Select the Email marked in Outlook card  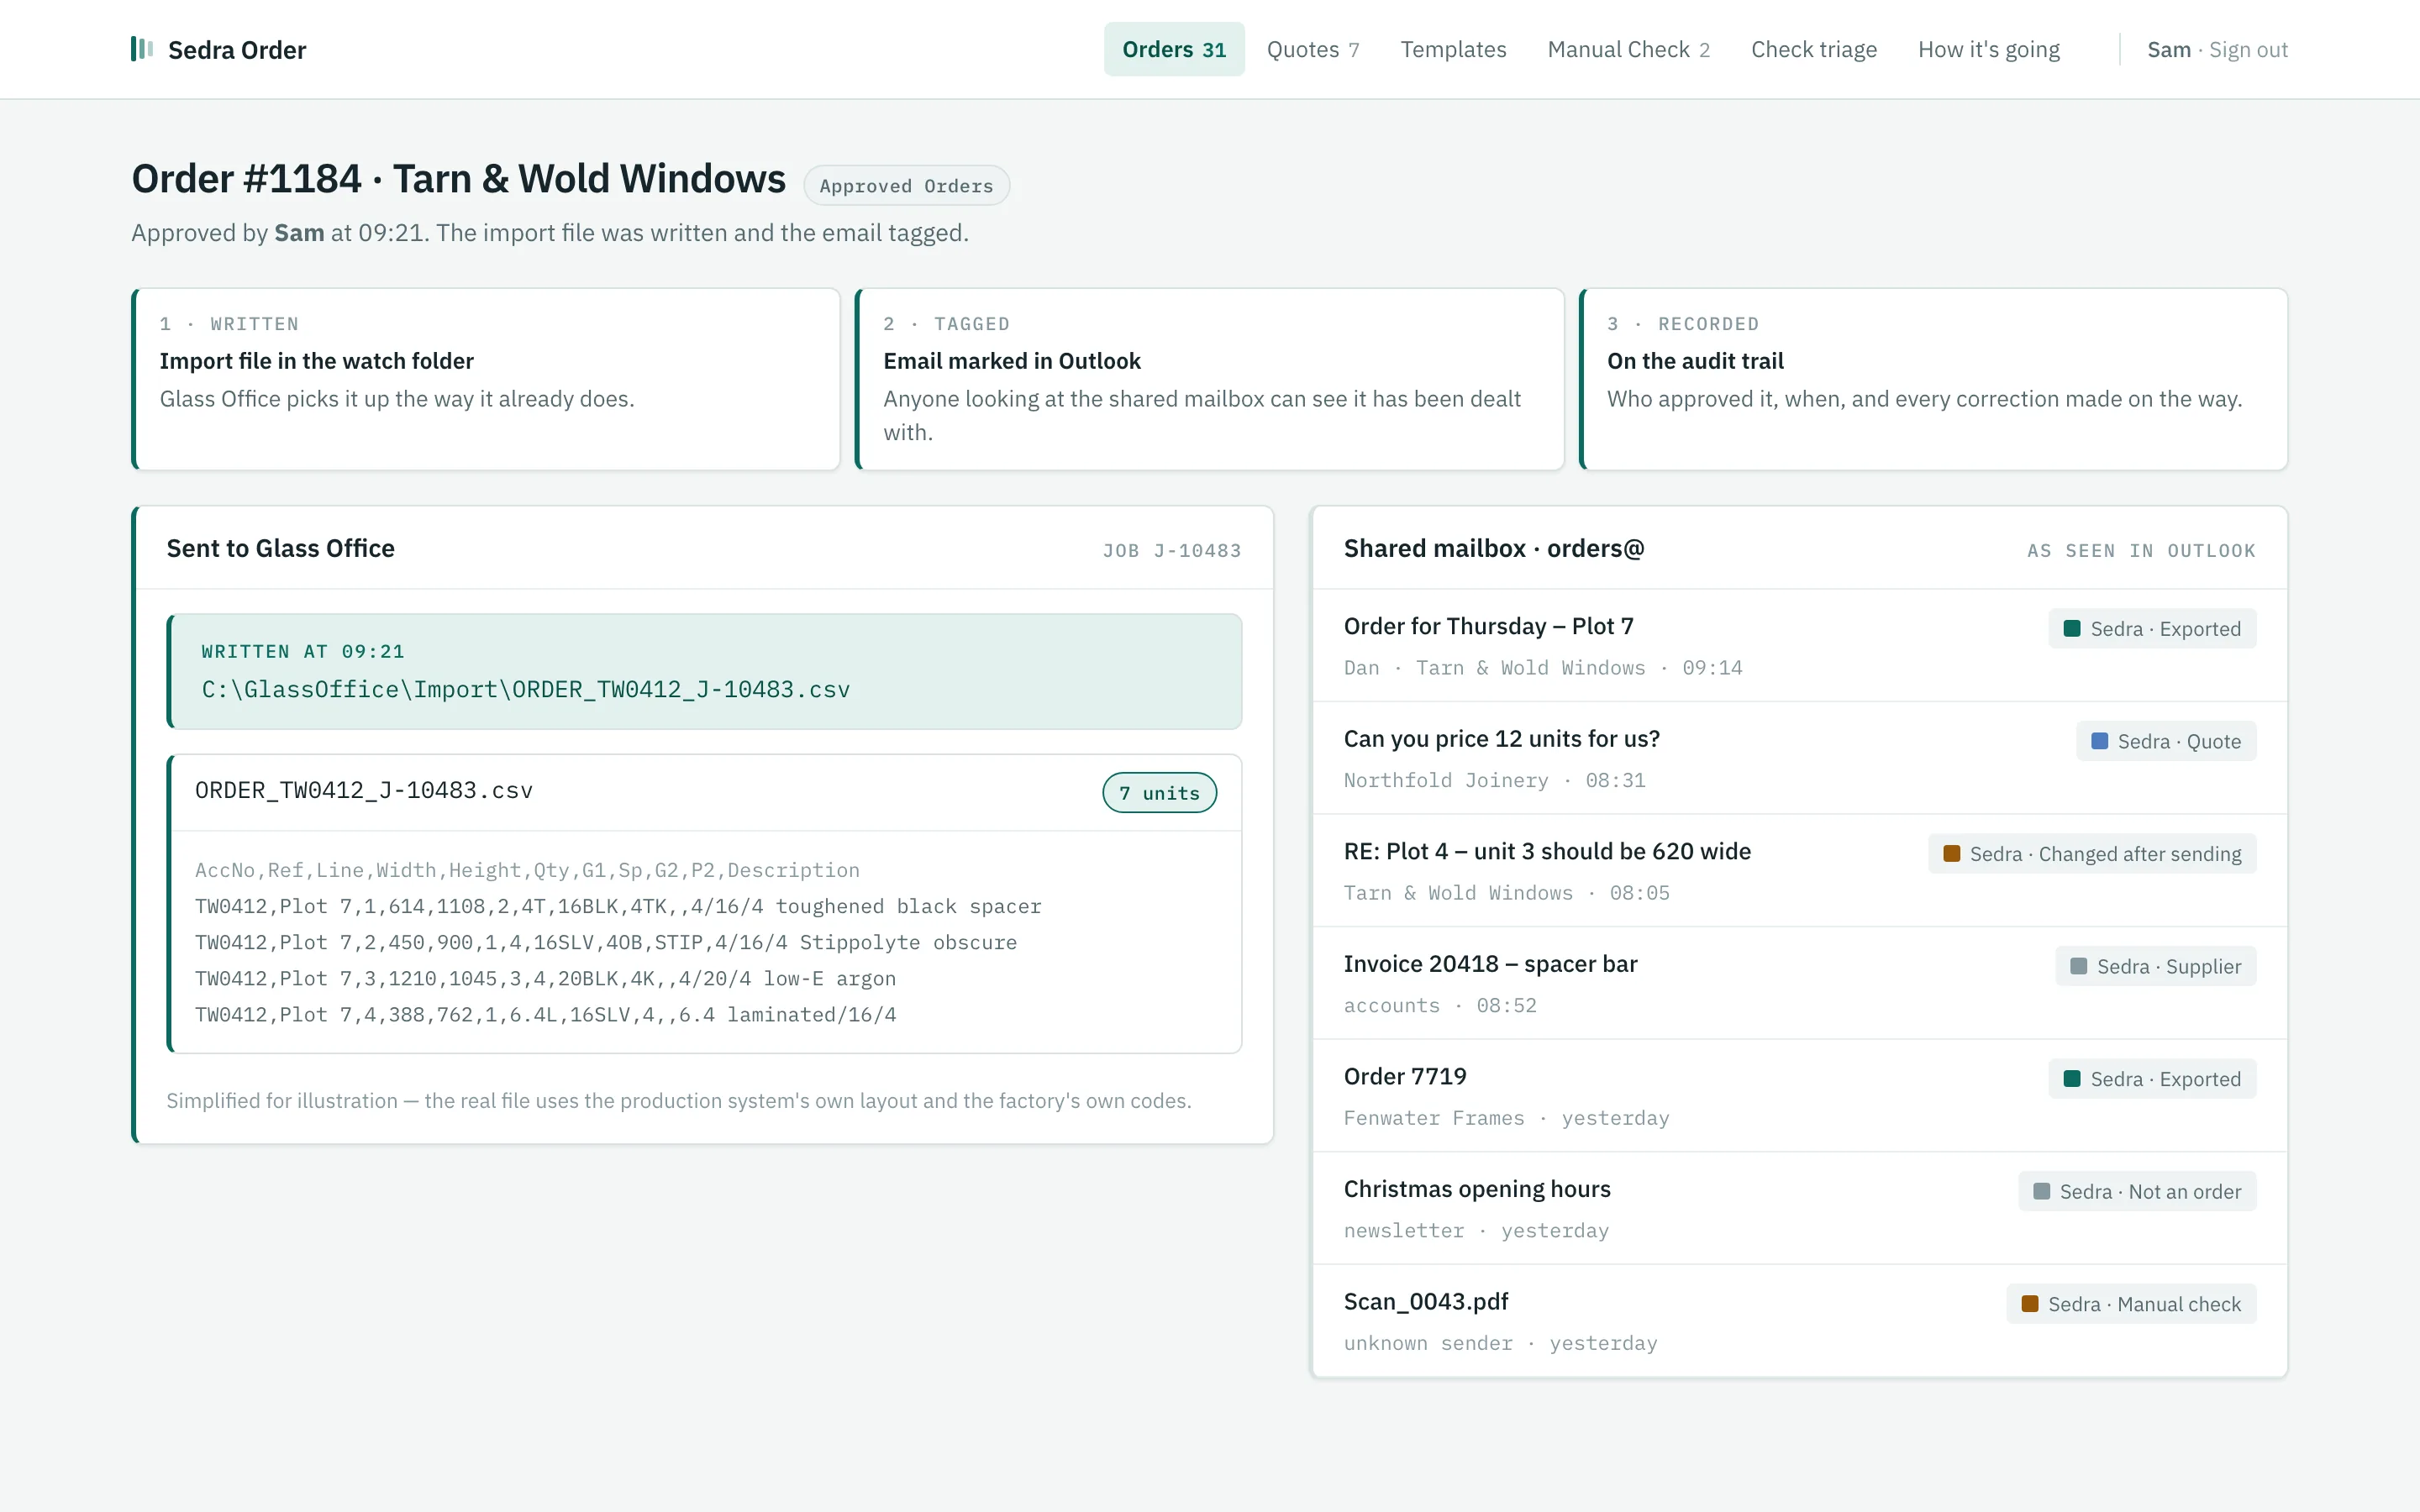(x=1210, y=379)
